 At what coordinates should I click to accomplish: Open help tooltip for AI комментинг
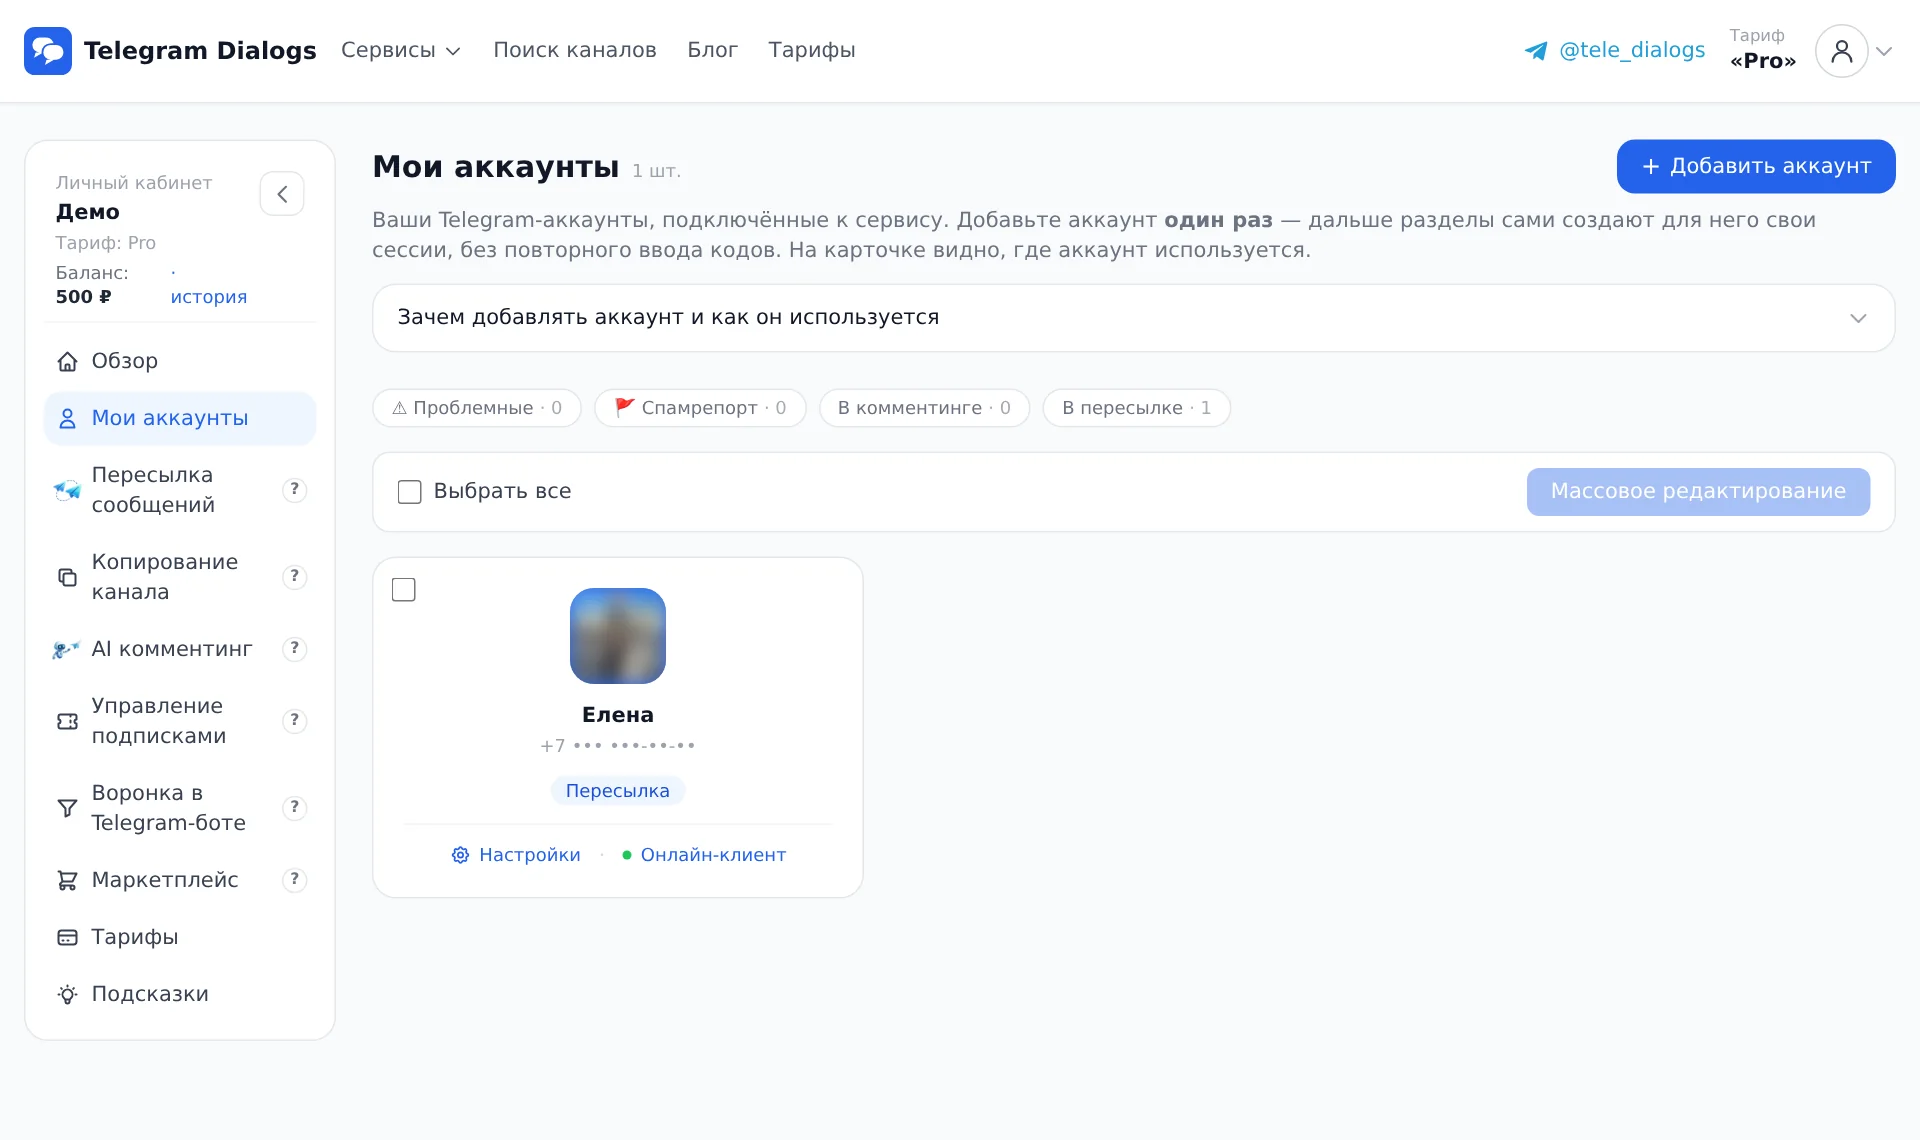(294, 648)
